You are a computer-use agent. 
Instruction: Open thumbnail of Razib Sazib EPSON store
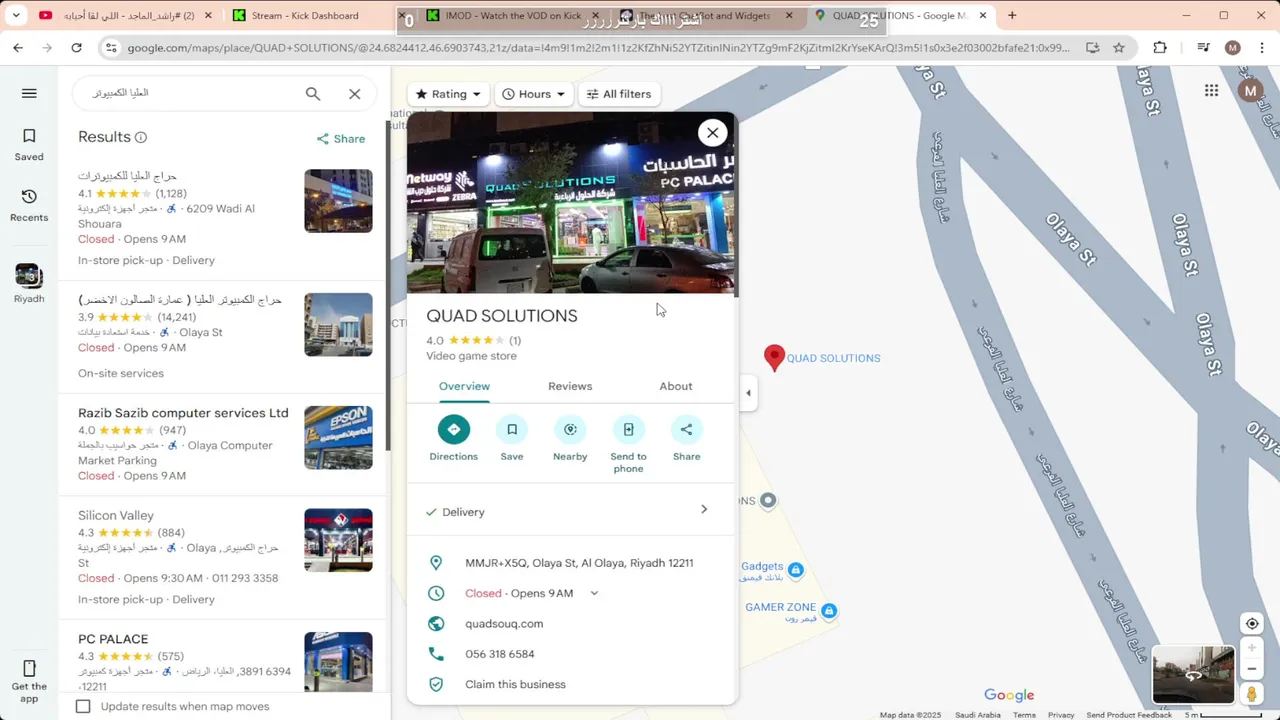[x=338, y=437]
